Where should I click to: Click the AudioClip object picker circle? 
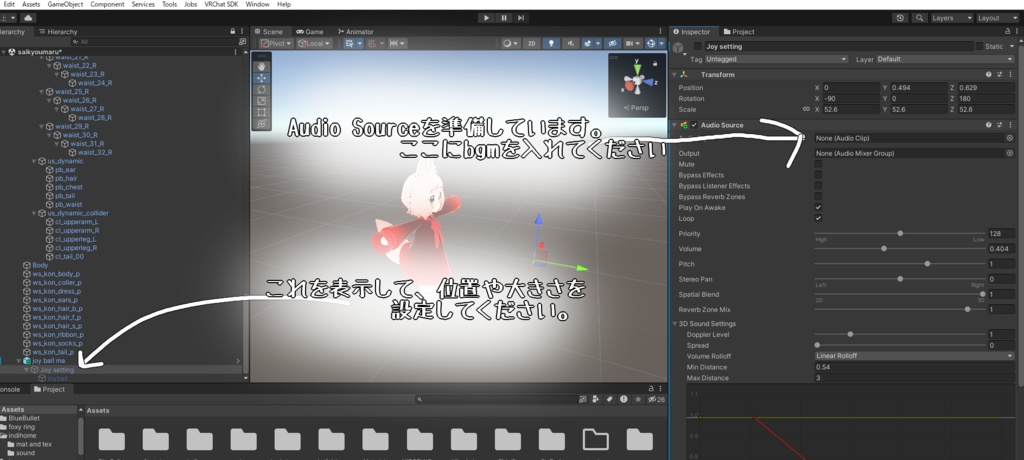click(x=1010, y=138)
